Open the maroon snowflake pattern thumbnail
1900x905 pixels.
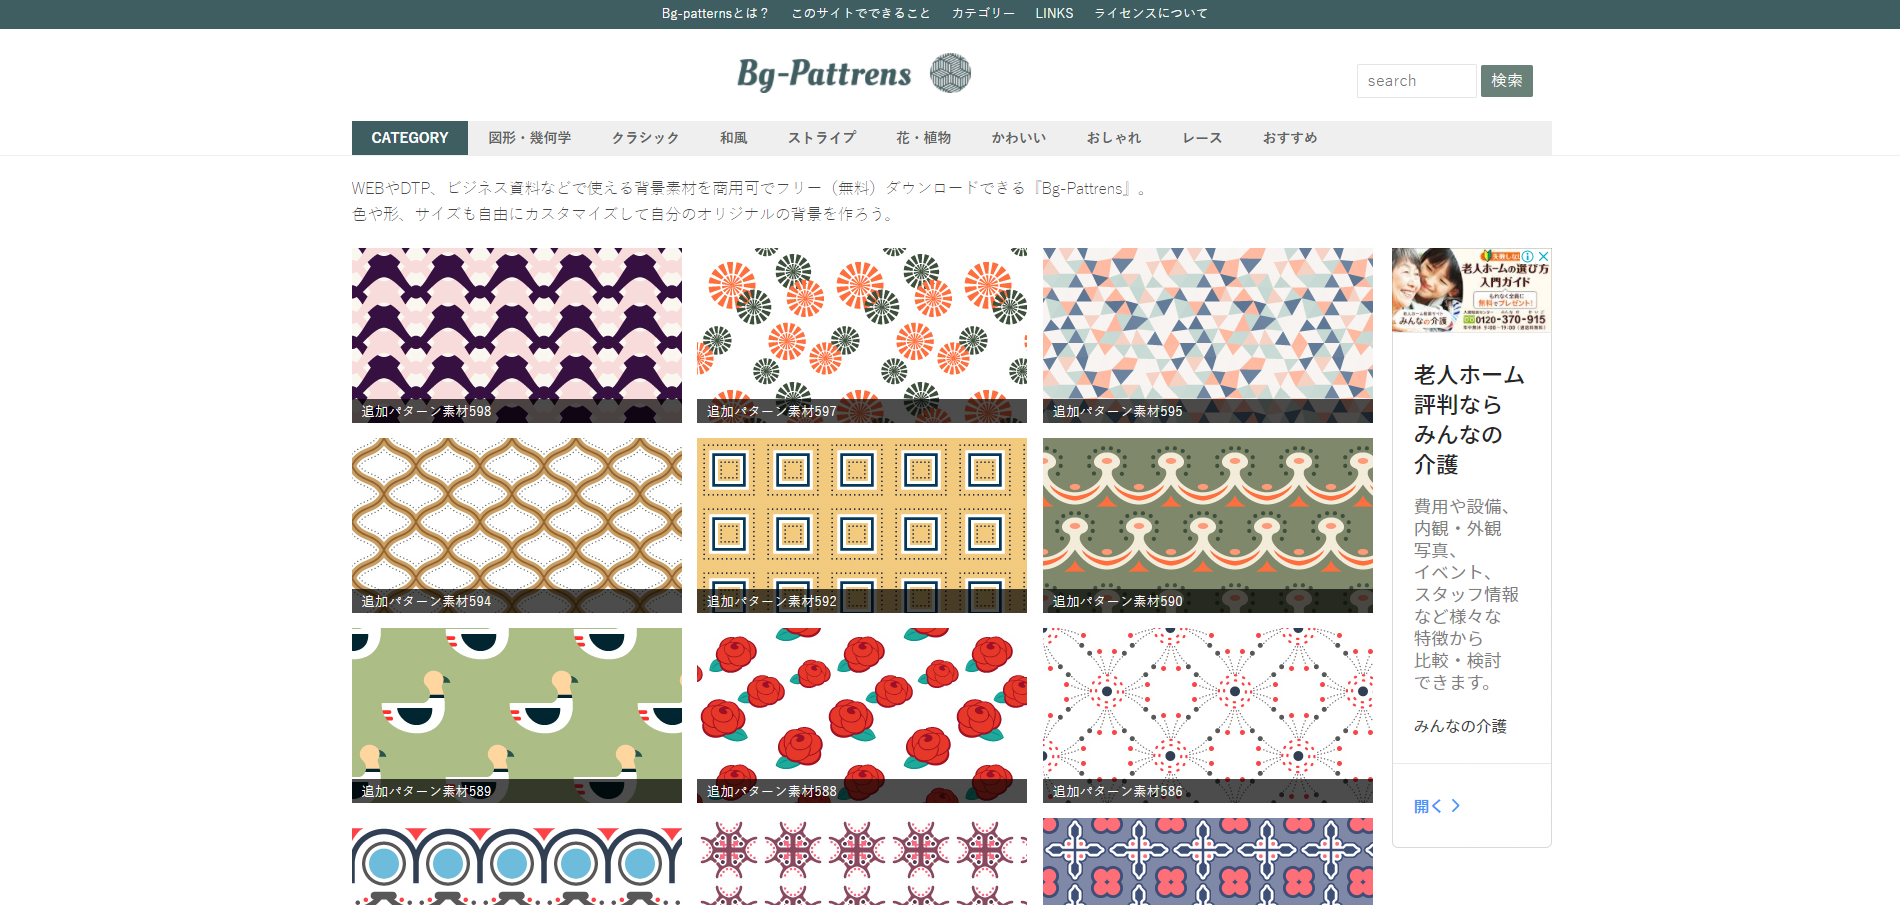pos(862,862)
